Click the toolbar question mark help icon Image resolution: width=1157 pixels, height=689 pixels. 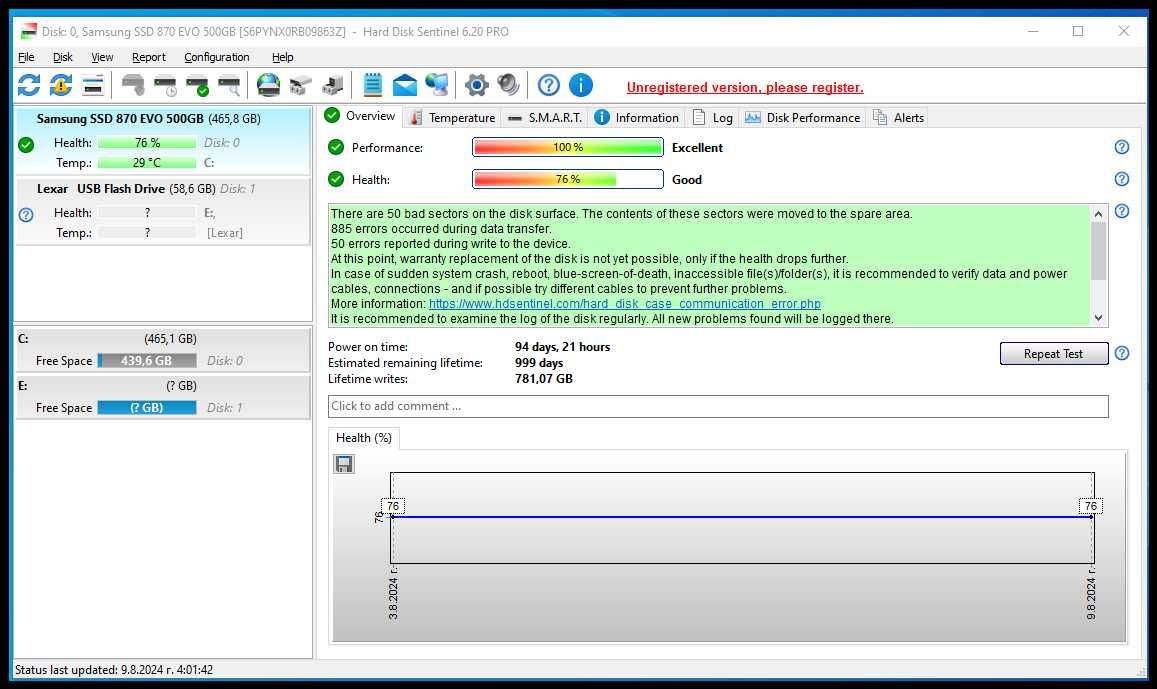[x=548, y=86]
